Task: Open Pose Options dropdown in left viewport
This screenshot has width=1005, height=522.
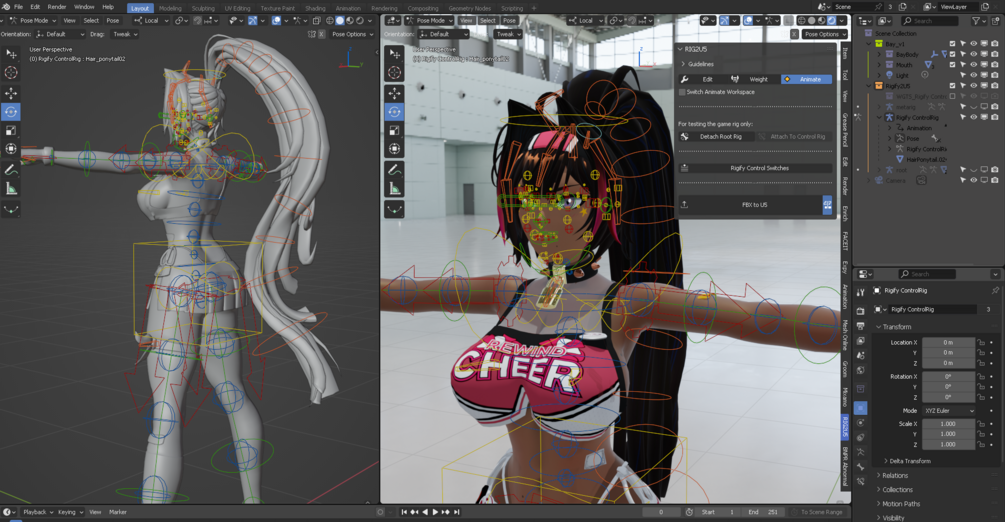Action: tap(352, 34)
